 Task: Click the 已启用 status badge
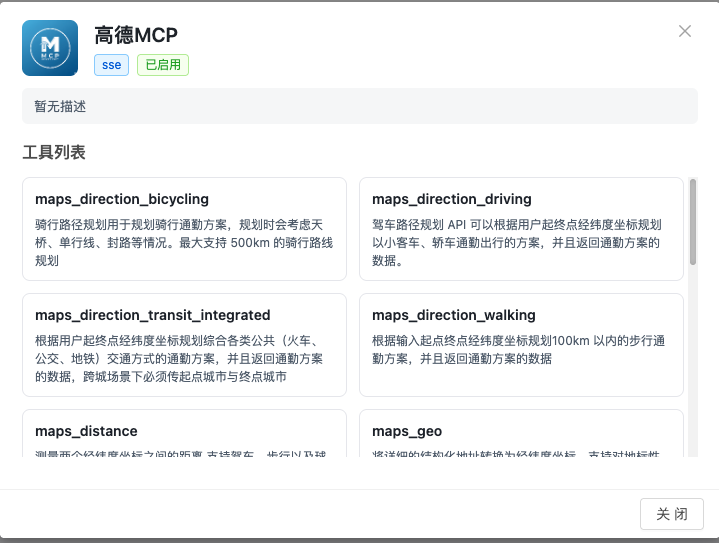point(163,65)
